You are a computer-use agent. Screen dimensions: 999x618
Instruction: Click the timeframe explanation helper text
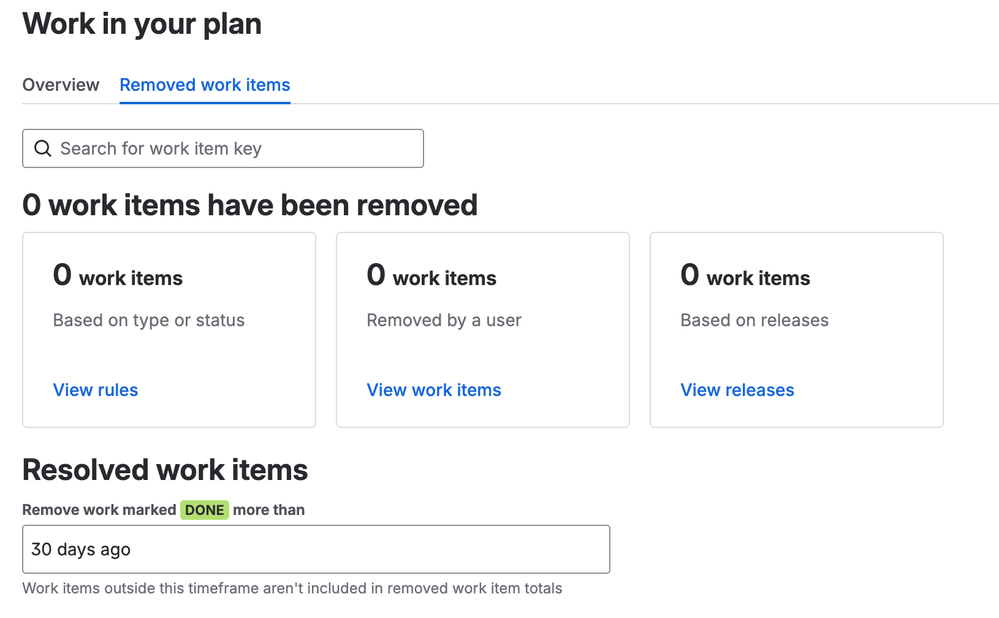click(x=294, y=589)
